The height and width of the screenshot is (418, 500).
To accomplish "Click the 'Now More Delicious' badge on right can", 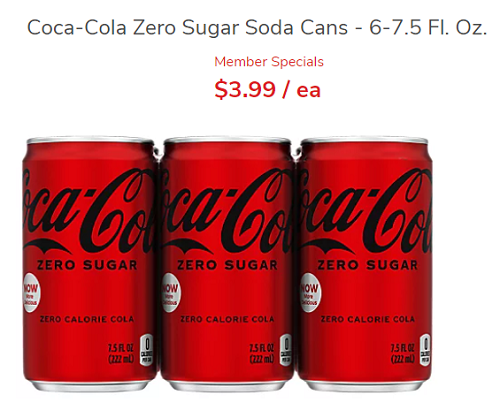I will [309, 293].
